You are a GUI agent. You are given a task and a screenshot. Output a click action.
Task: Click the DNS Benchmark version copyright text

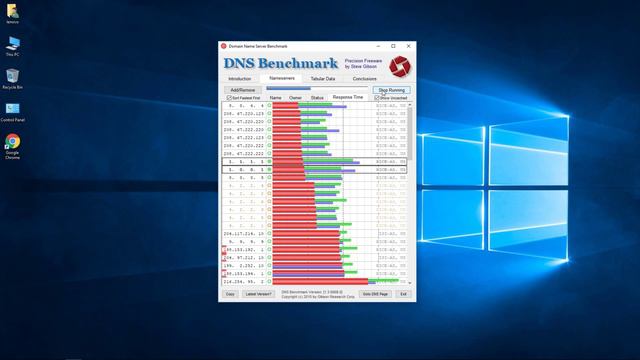tap(318, 294)
